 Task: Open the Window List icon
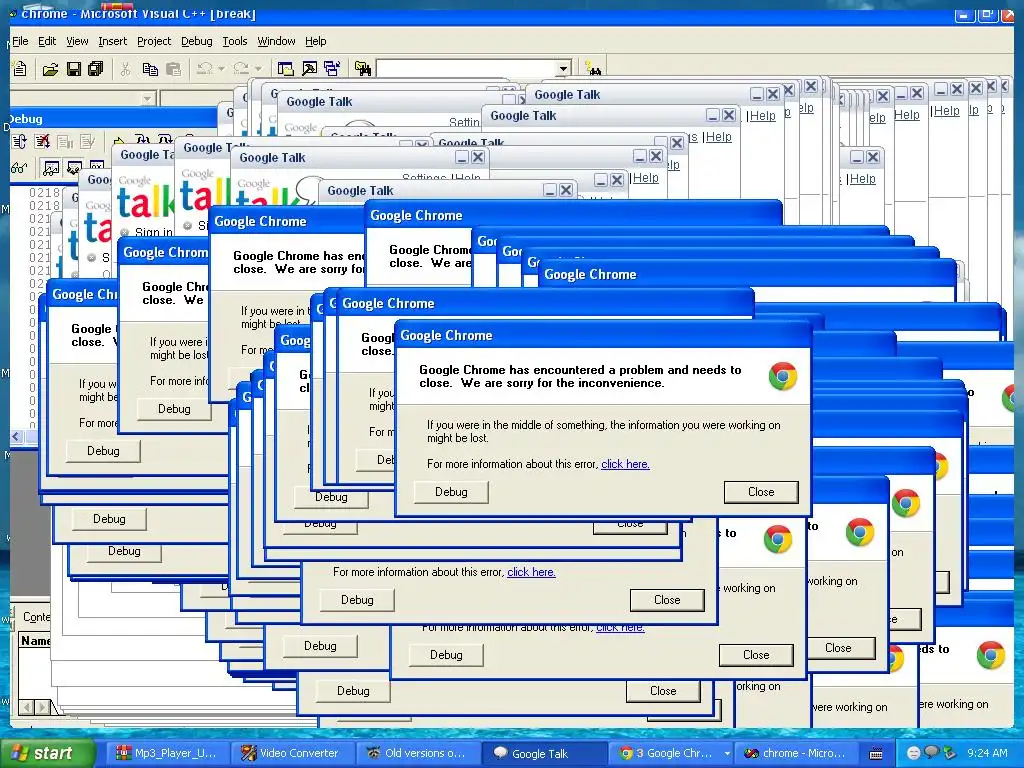click(x=332, y=69)
